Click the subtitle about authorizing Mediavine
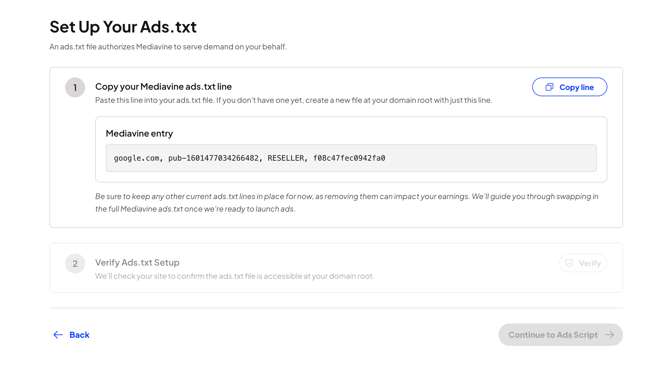Screen dimensions: 670x365 (x=168, y=47)
